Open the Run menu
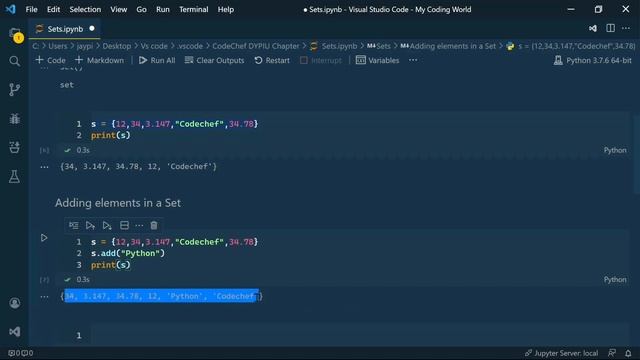The width and height of the screenshot is (640, 360). [162, 9]
